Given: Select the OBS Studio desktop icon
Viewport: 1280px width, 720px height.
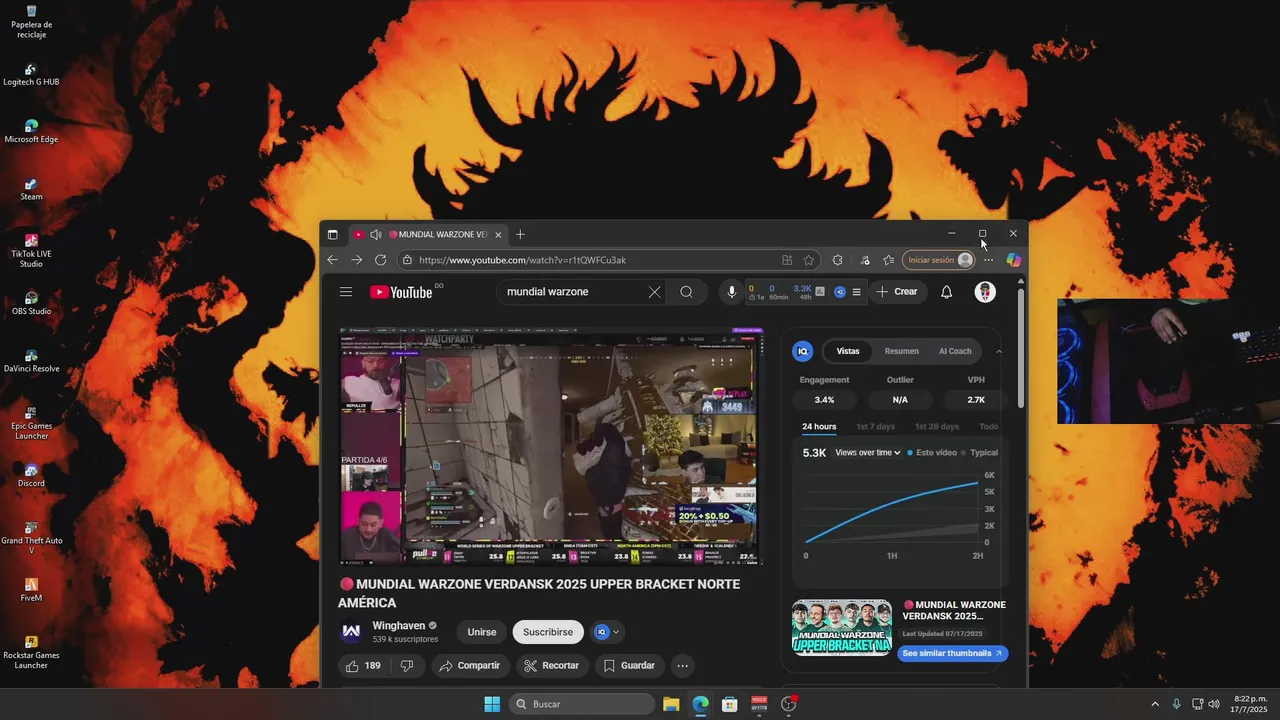Looking at the screenshot, I should click(x=31, y=304).
